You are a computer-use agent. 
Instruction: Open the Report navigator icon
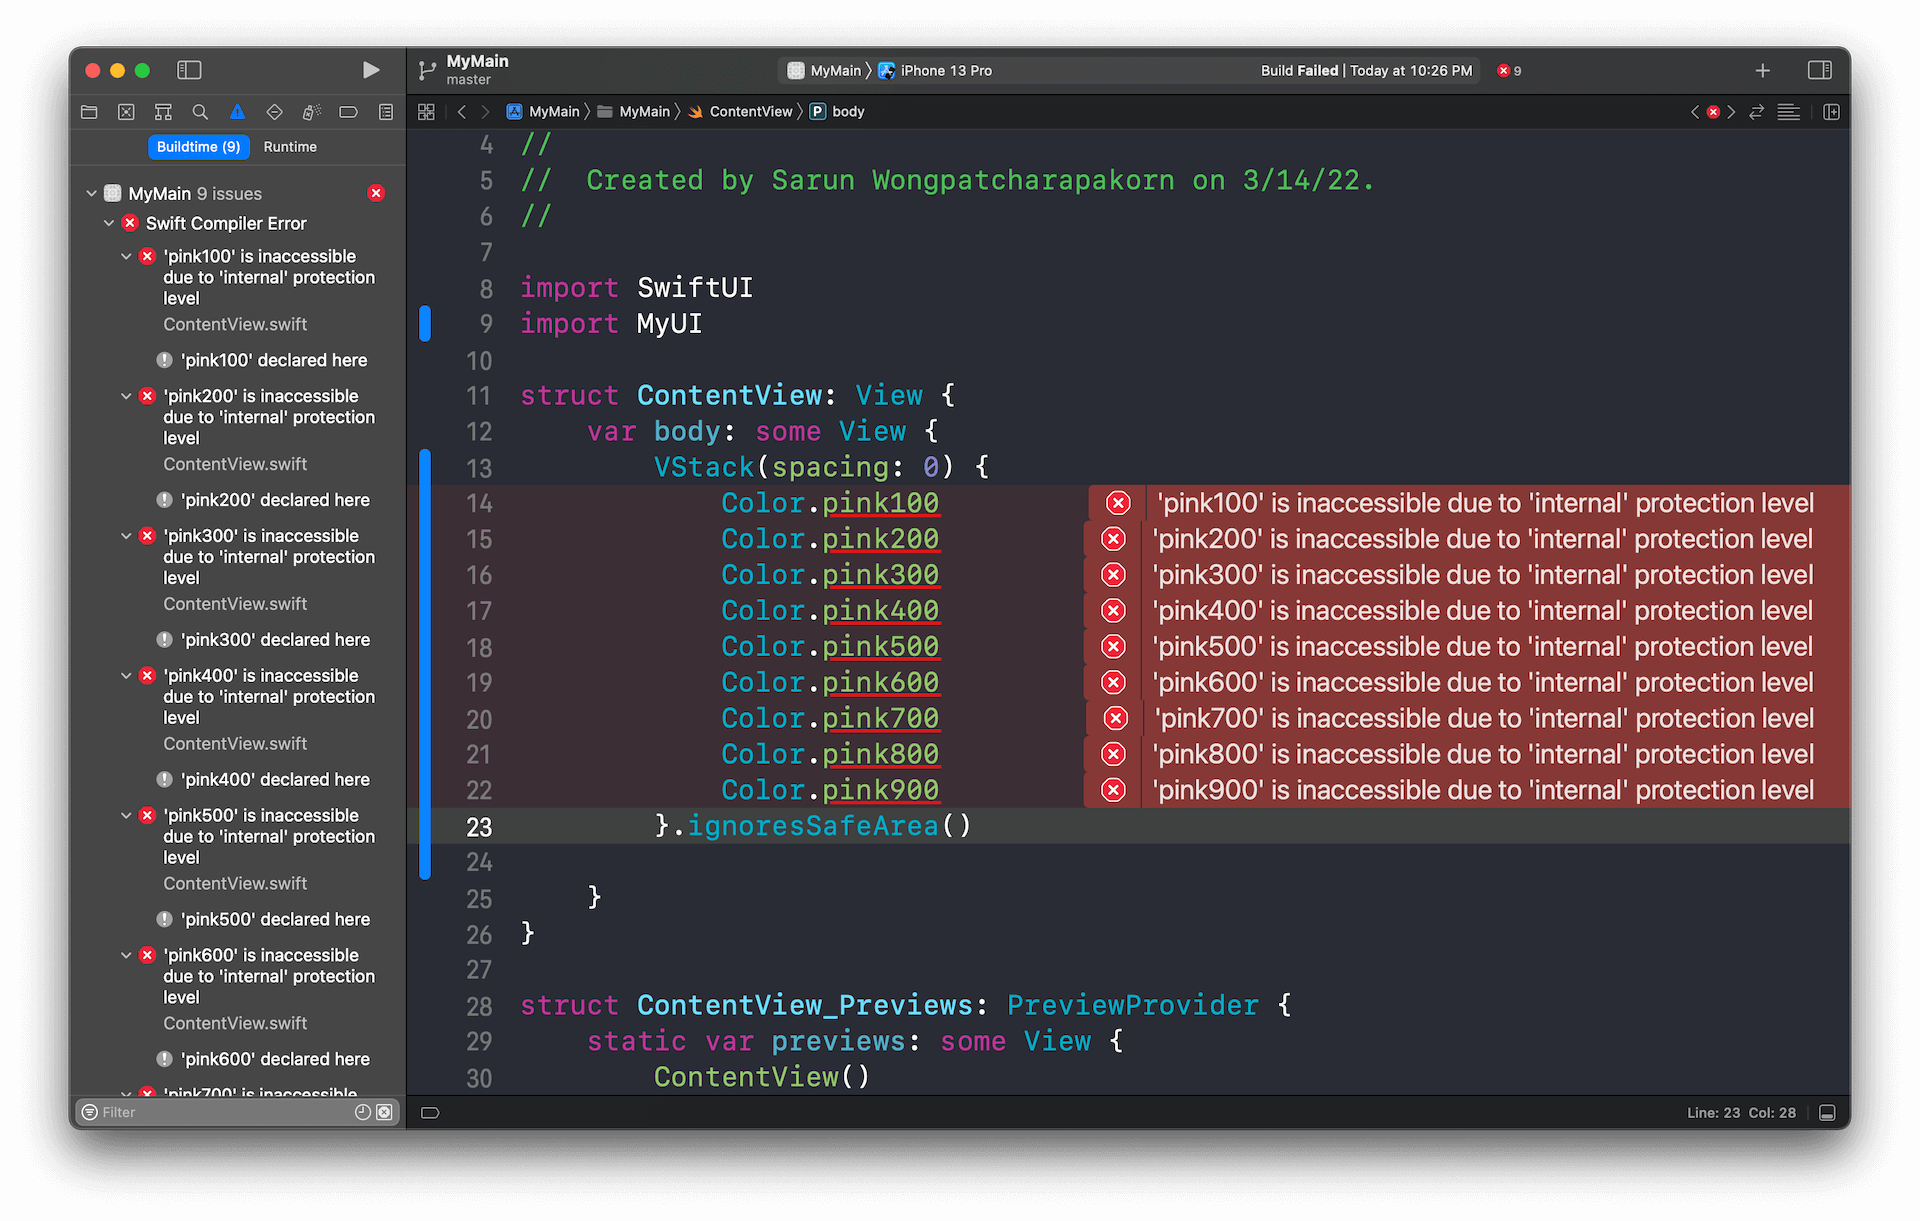386,112
